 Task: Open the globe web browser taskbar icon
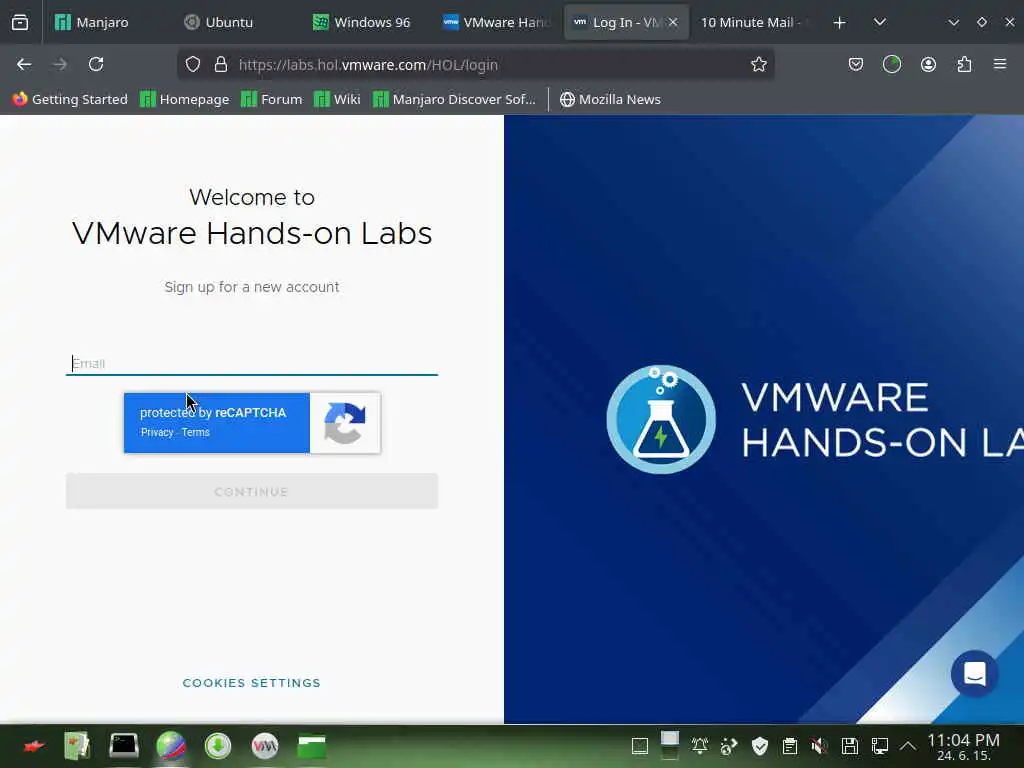[x=171, y=746]
